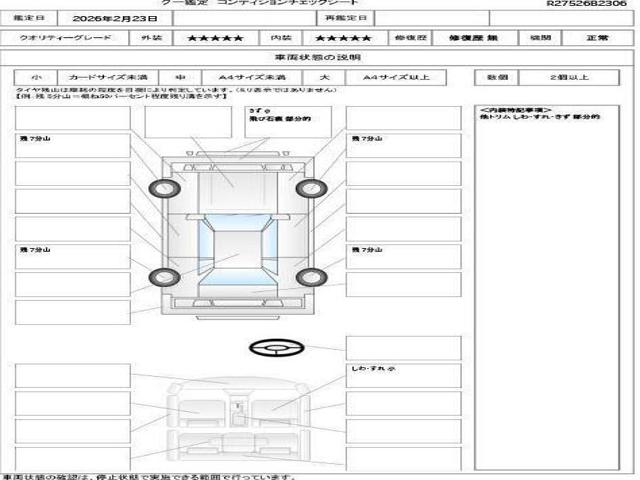Select the front right tire on car diagram
Image resolution: width=640 pixels, height=480 pixels.
[311, 189]
